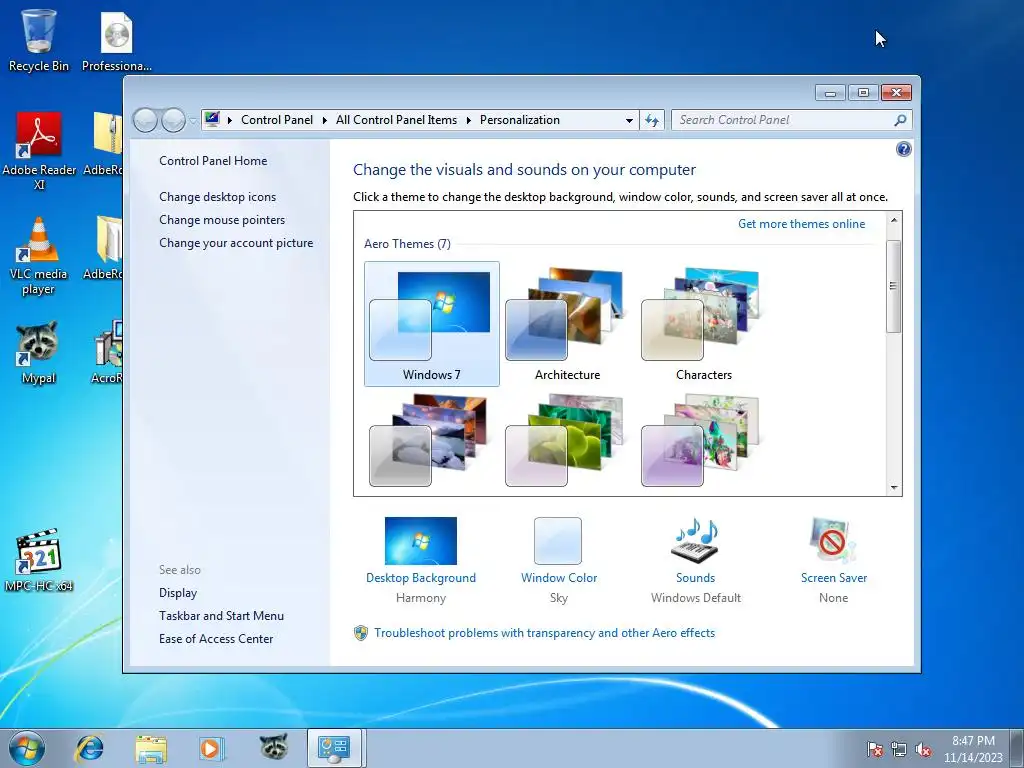Click the theme list scroll down arrow

(x=894, y=488)
